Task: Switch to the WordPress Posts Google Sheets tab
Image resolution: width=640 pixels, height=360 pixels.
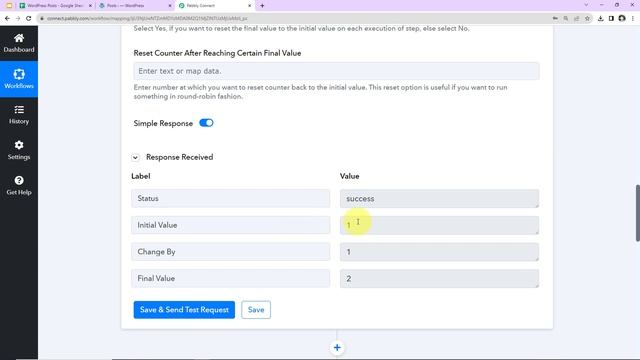Action: click(x=54, y=6)
